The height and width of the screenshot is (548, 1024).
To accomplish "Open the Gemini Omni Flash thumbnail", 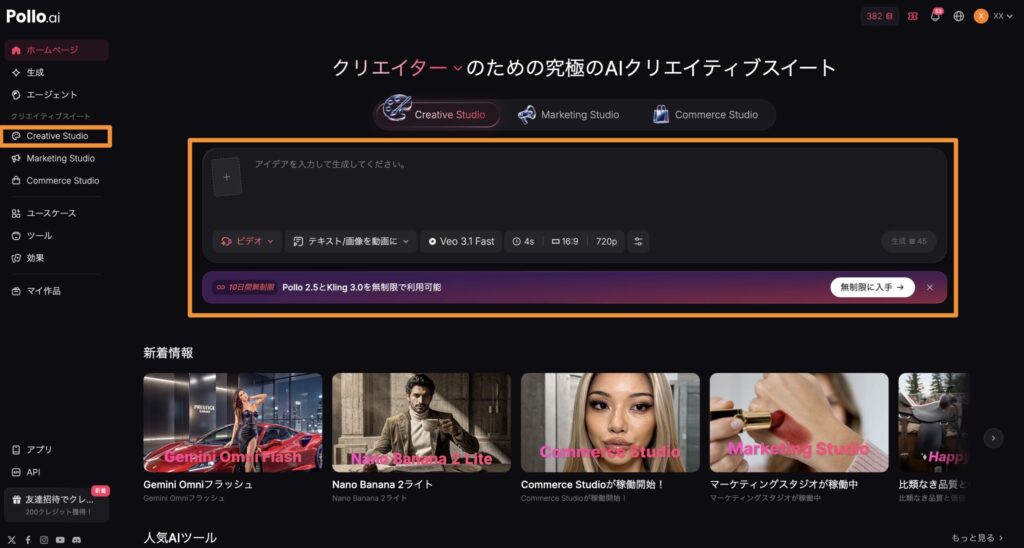I will tap(232, 423).
